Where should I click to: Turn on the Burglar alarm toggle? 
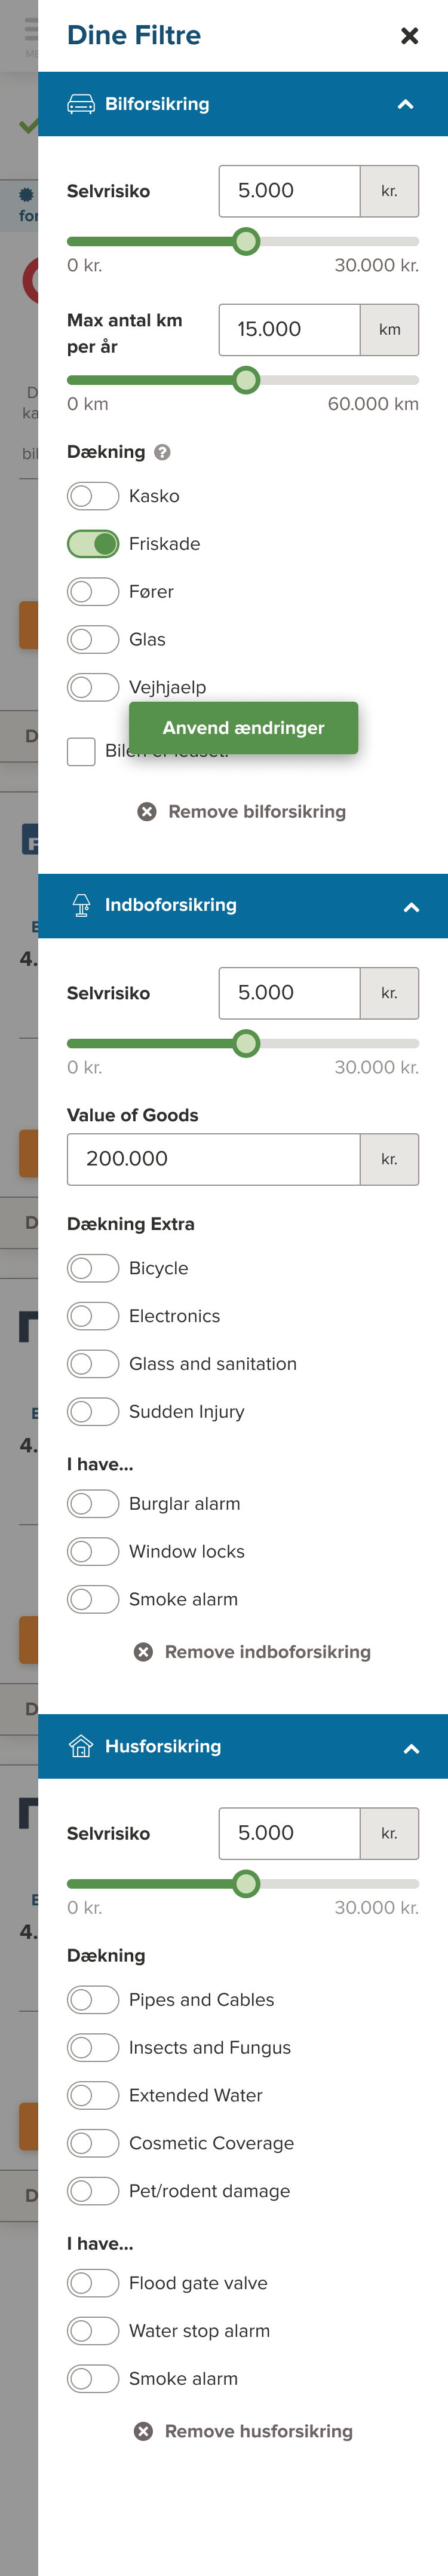(93, 1504)
